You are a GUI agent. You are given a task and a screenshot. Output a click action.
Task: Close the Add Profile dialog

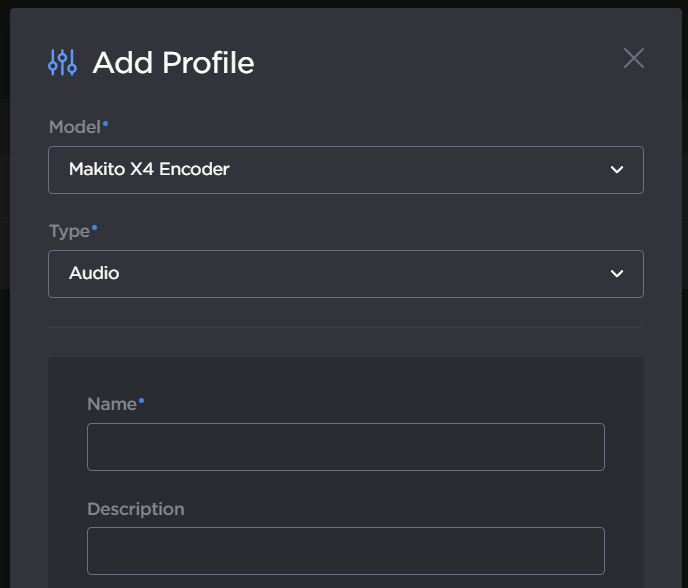(x=633, y=58)
